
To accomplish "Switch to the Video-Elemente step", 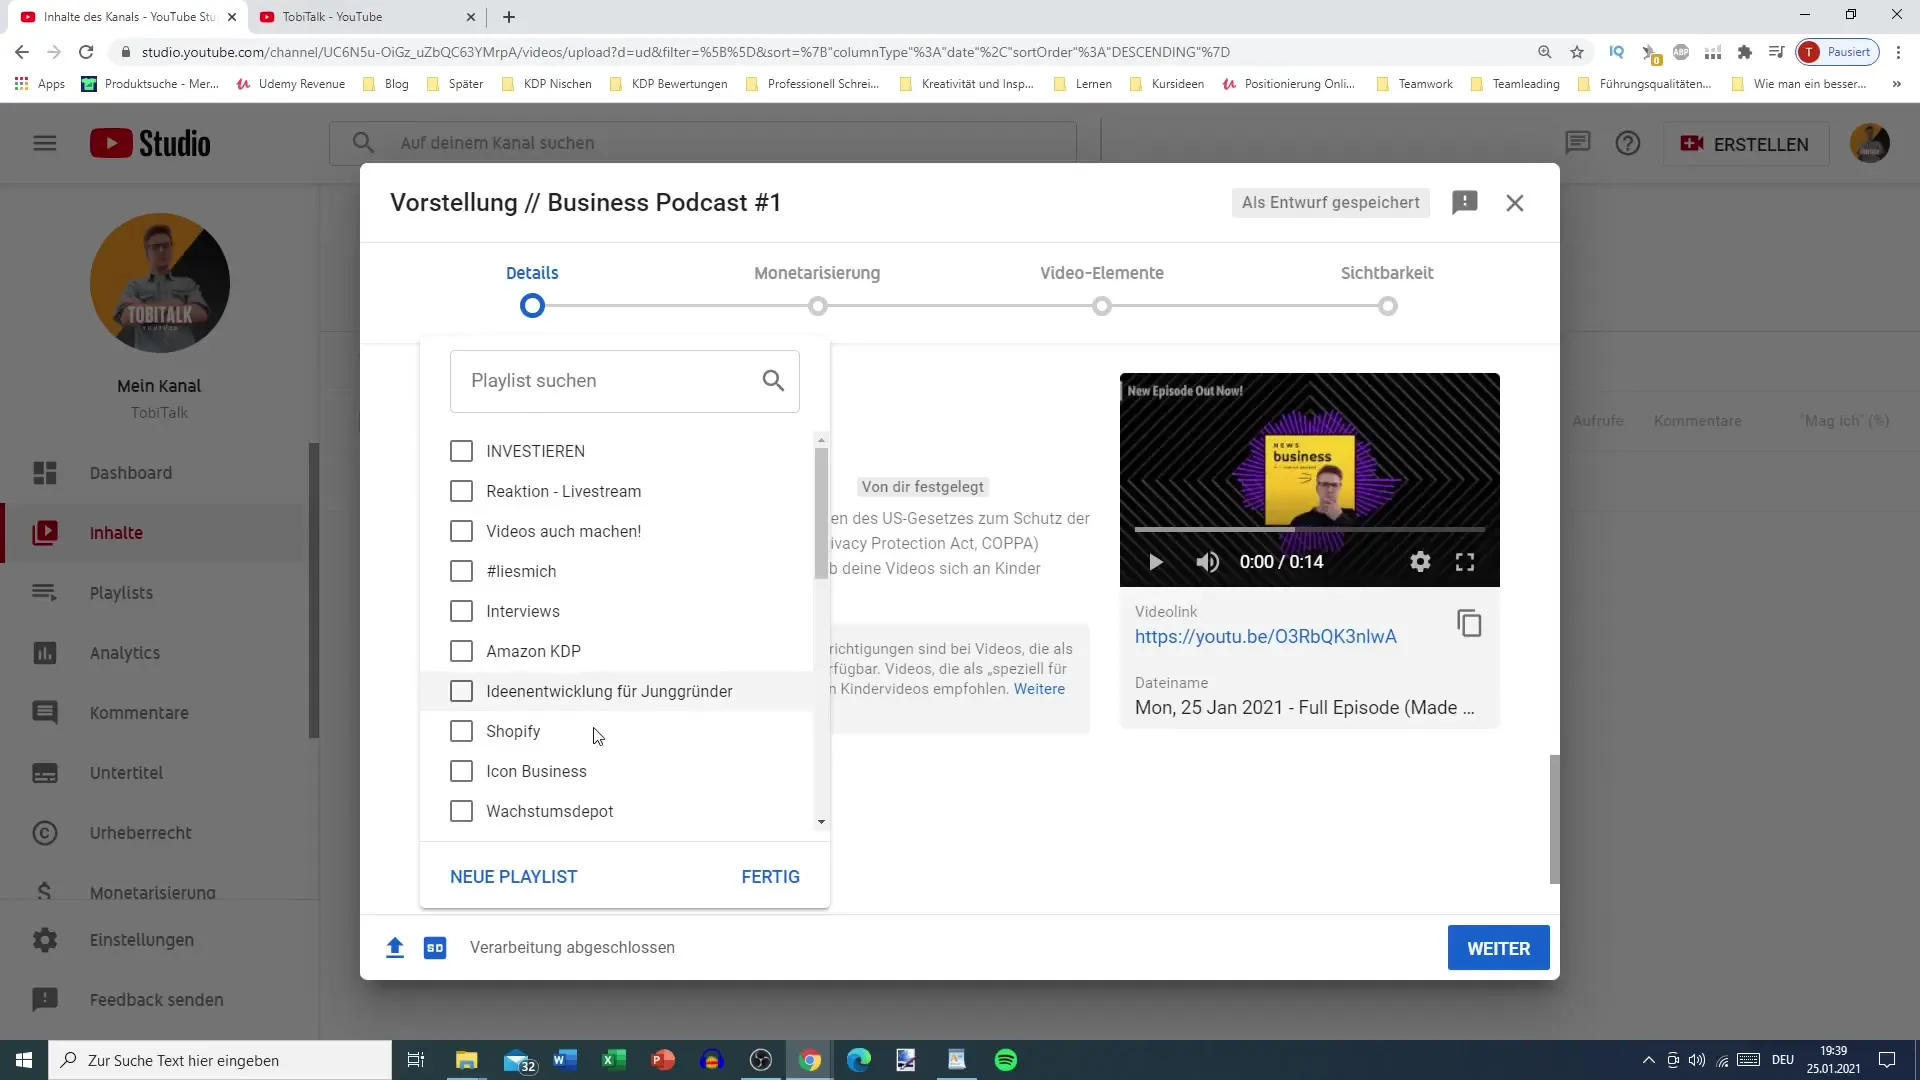I will coord(1101,289).
